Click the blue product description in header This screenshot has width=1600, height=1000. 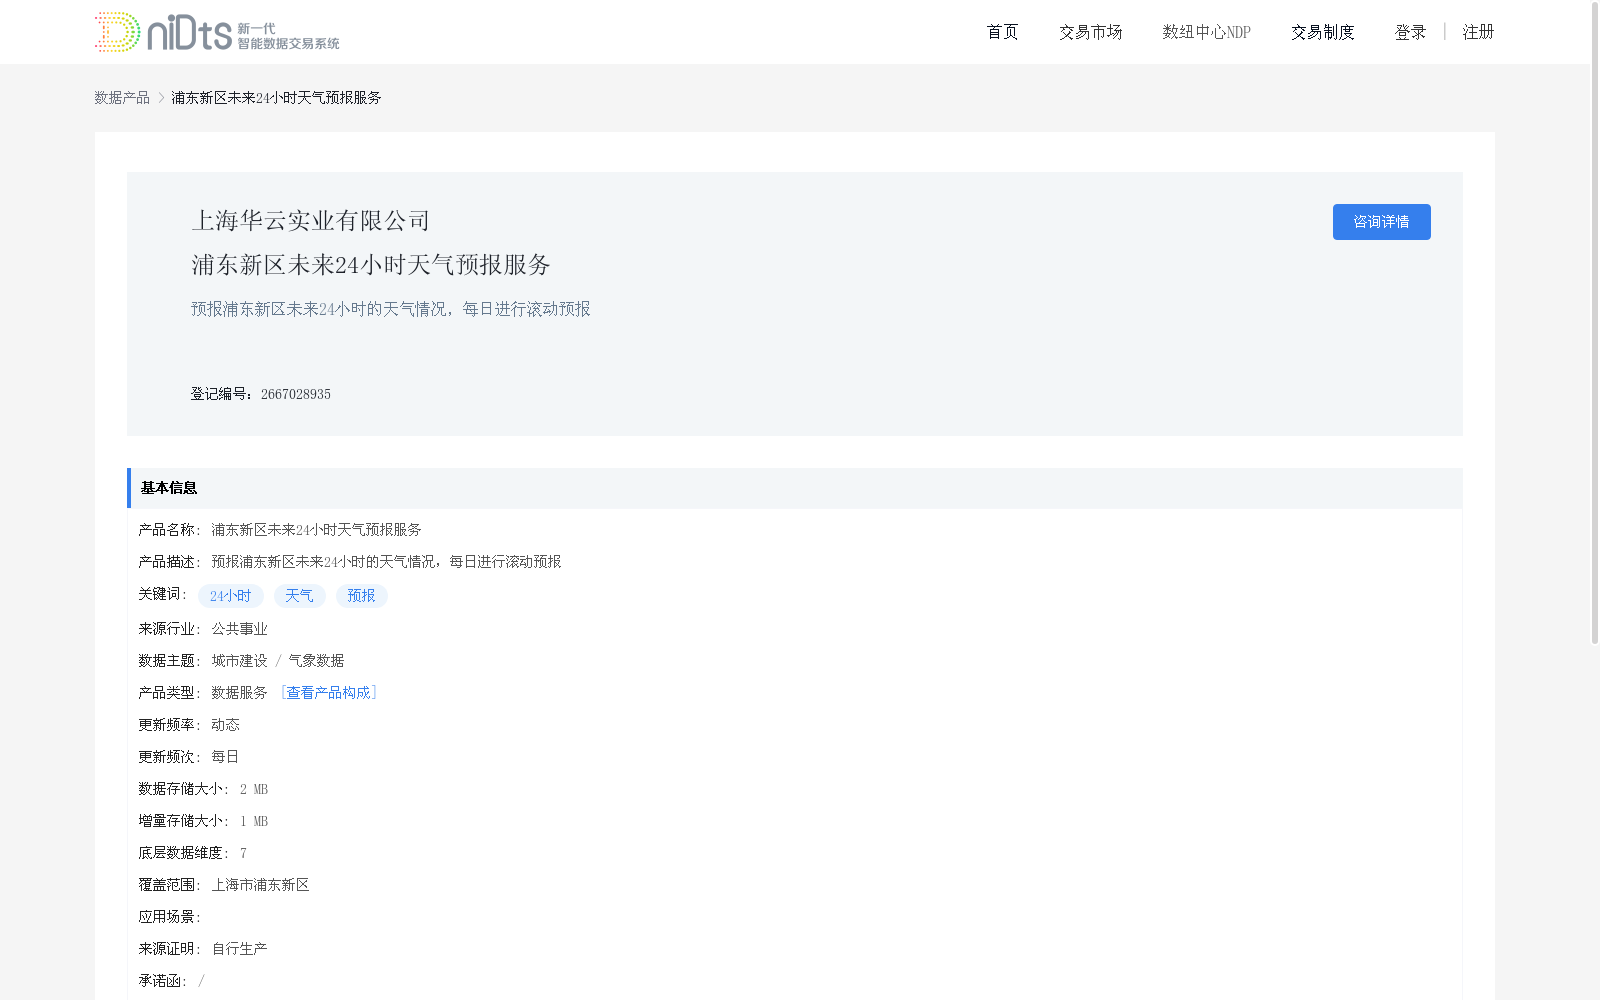tap(391, 309)
